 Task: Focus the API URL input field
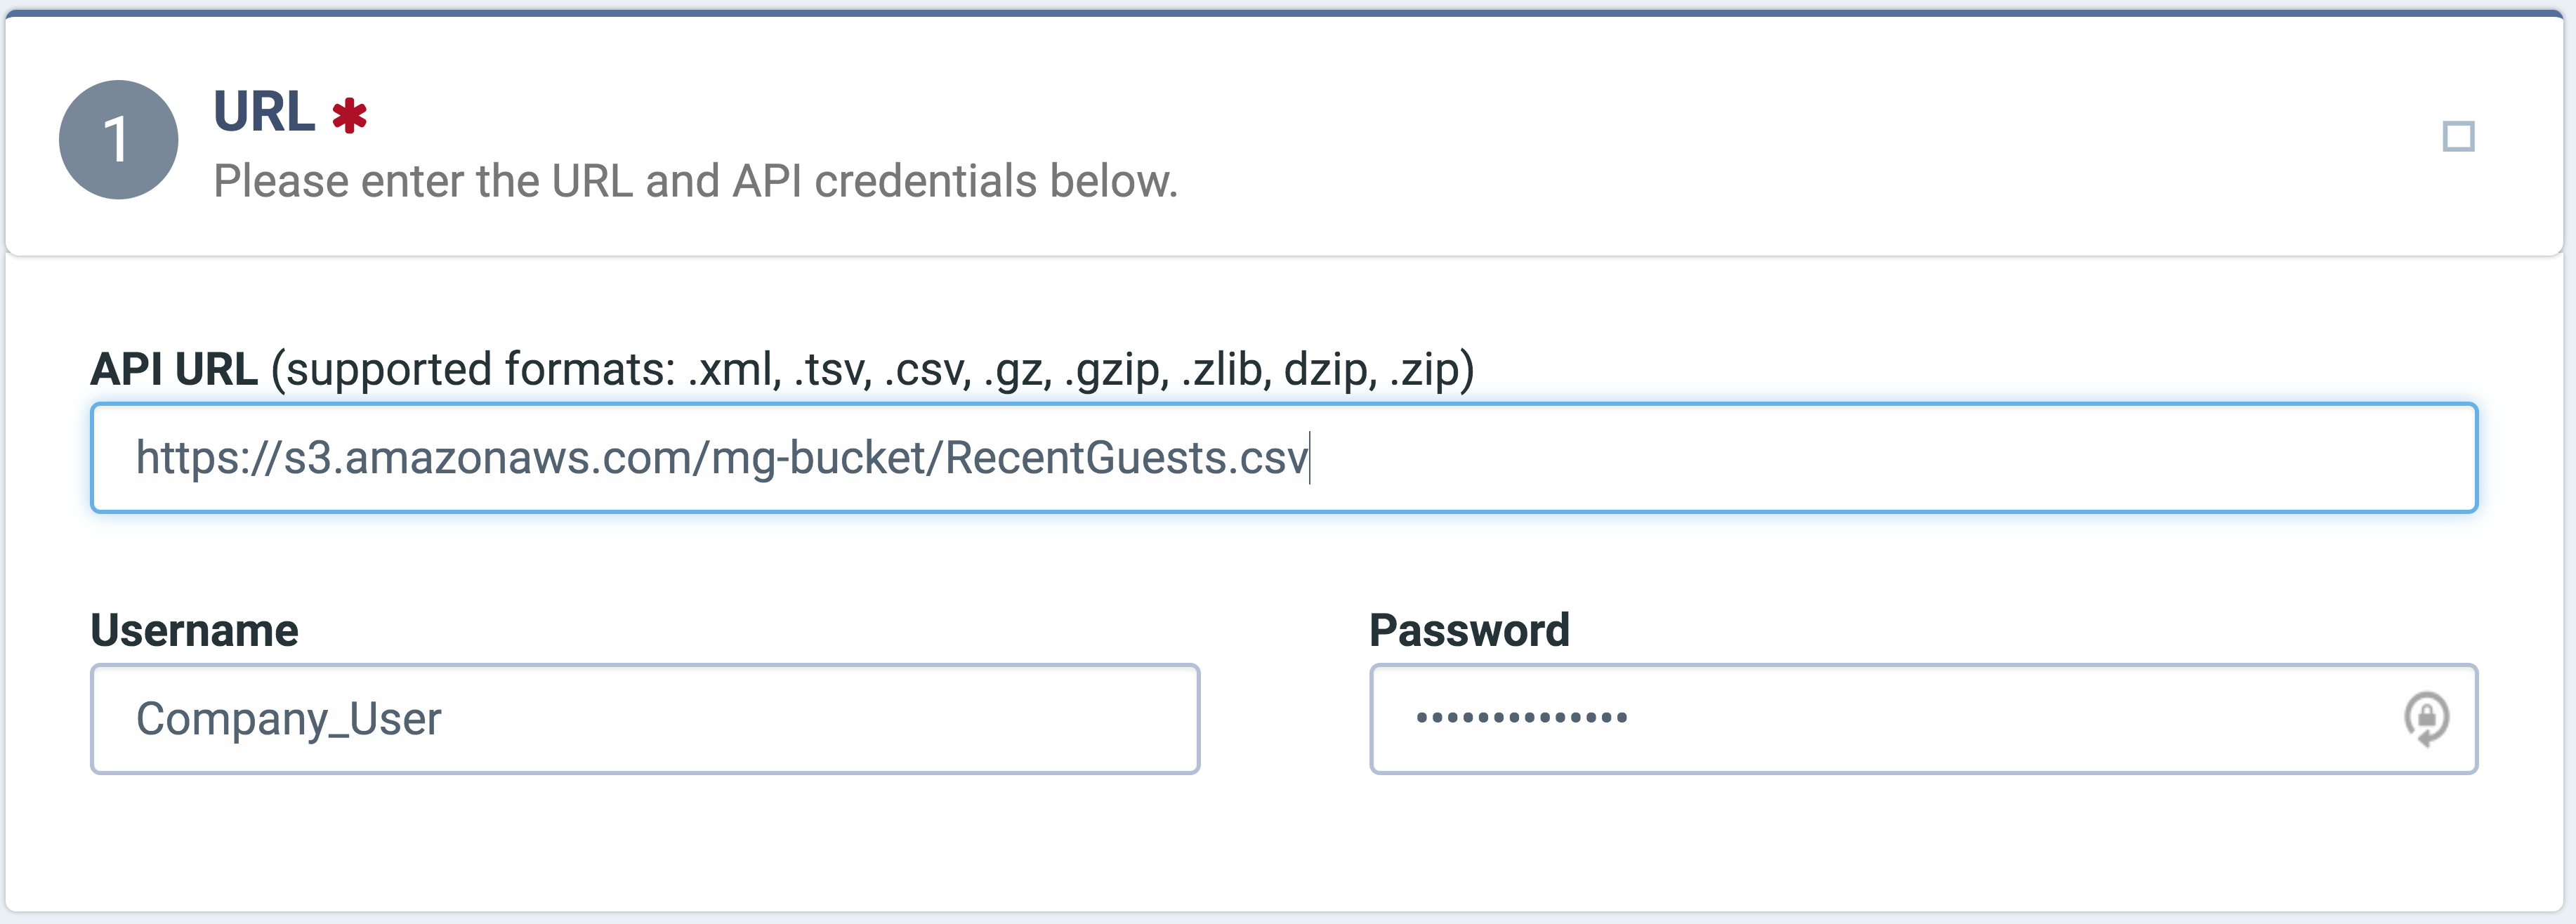(x=1284, y=458)
